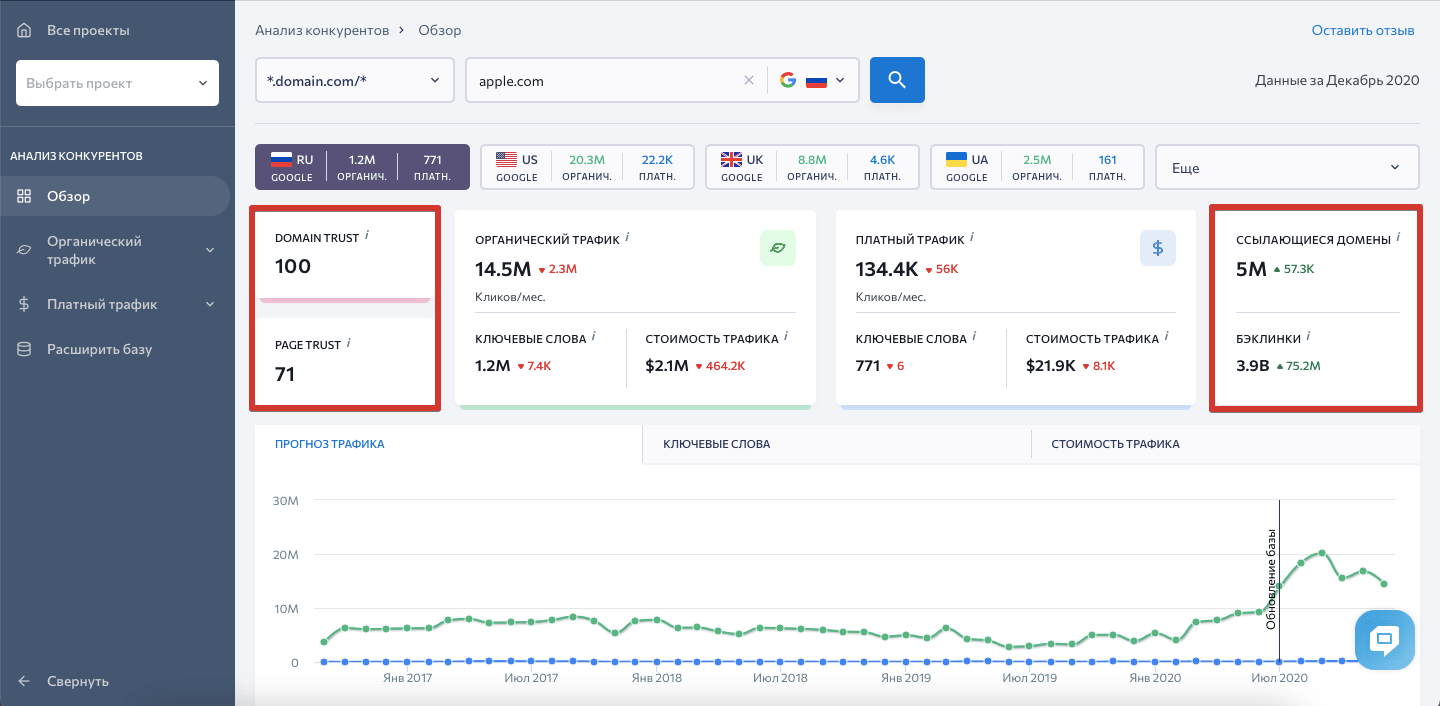
Task: Open the *.domain.com/* scope dropdown
Action: pos(355,80)
